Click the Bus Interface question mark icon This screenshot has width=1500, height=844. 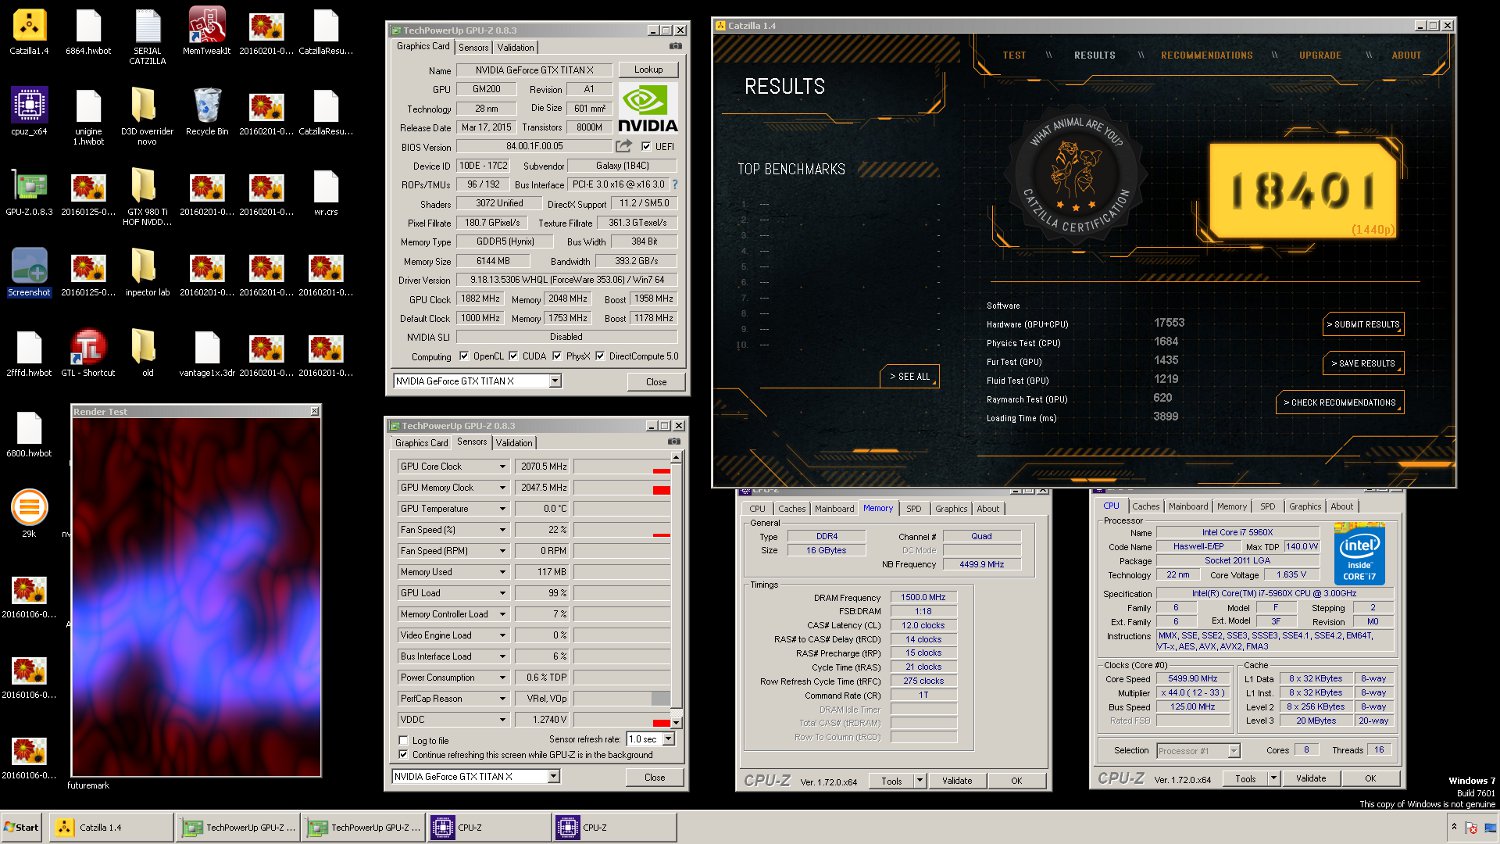(x=675, y=184)
